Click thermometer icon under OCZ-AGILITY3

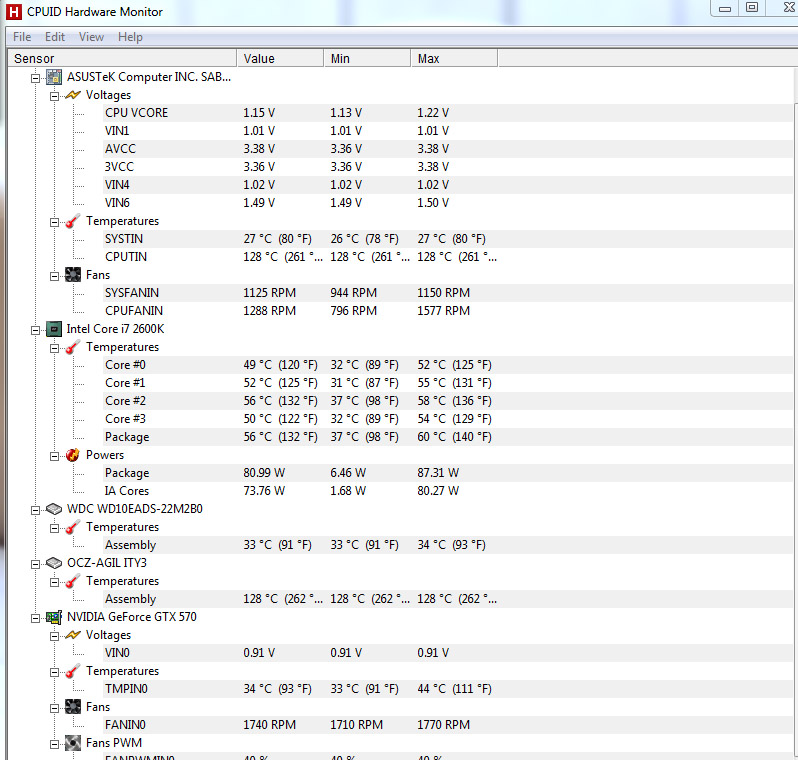tap(73, 581)
